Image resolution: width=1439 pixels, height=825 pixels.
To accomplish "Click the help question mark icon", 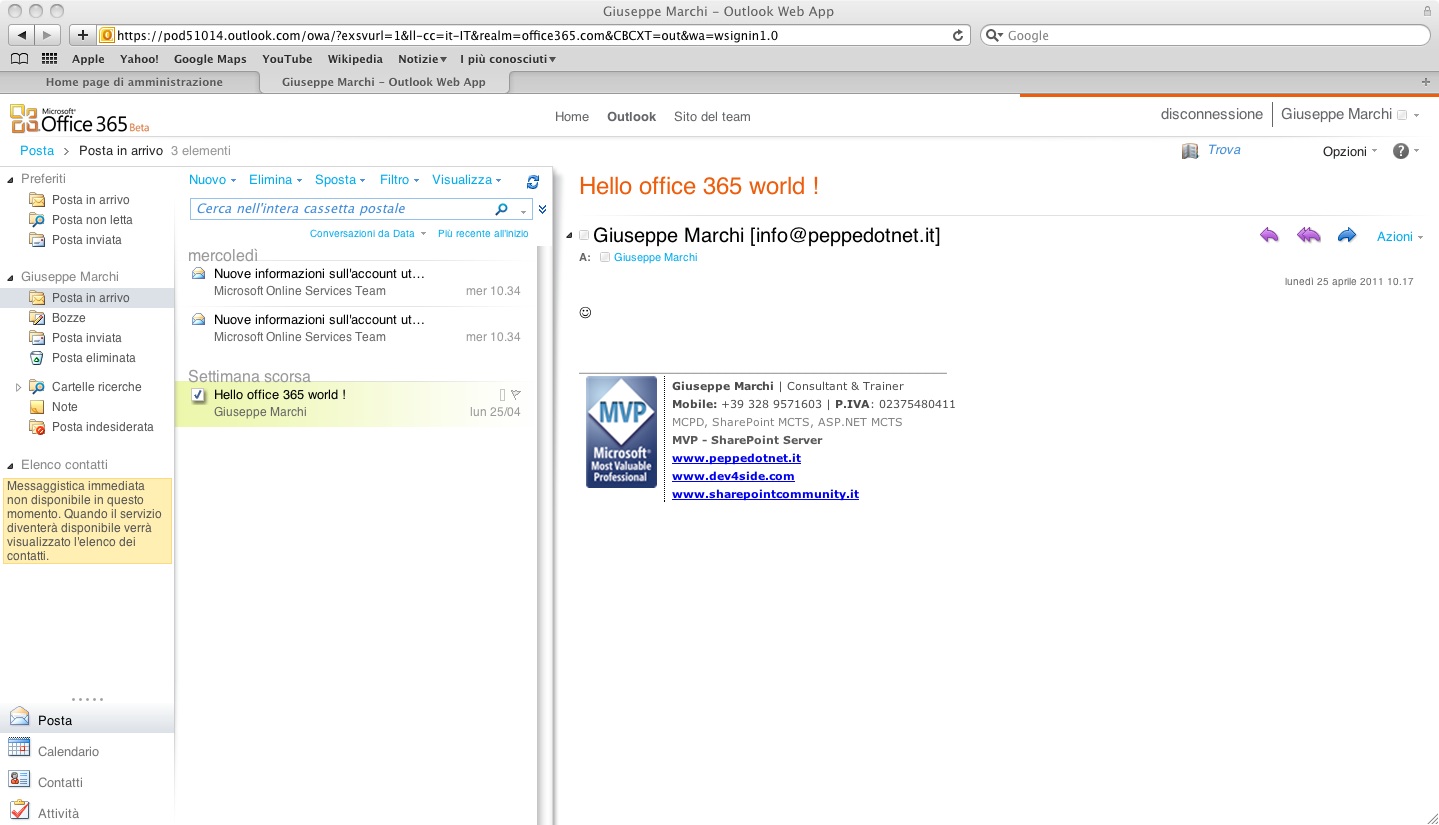I will 1401,151.
